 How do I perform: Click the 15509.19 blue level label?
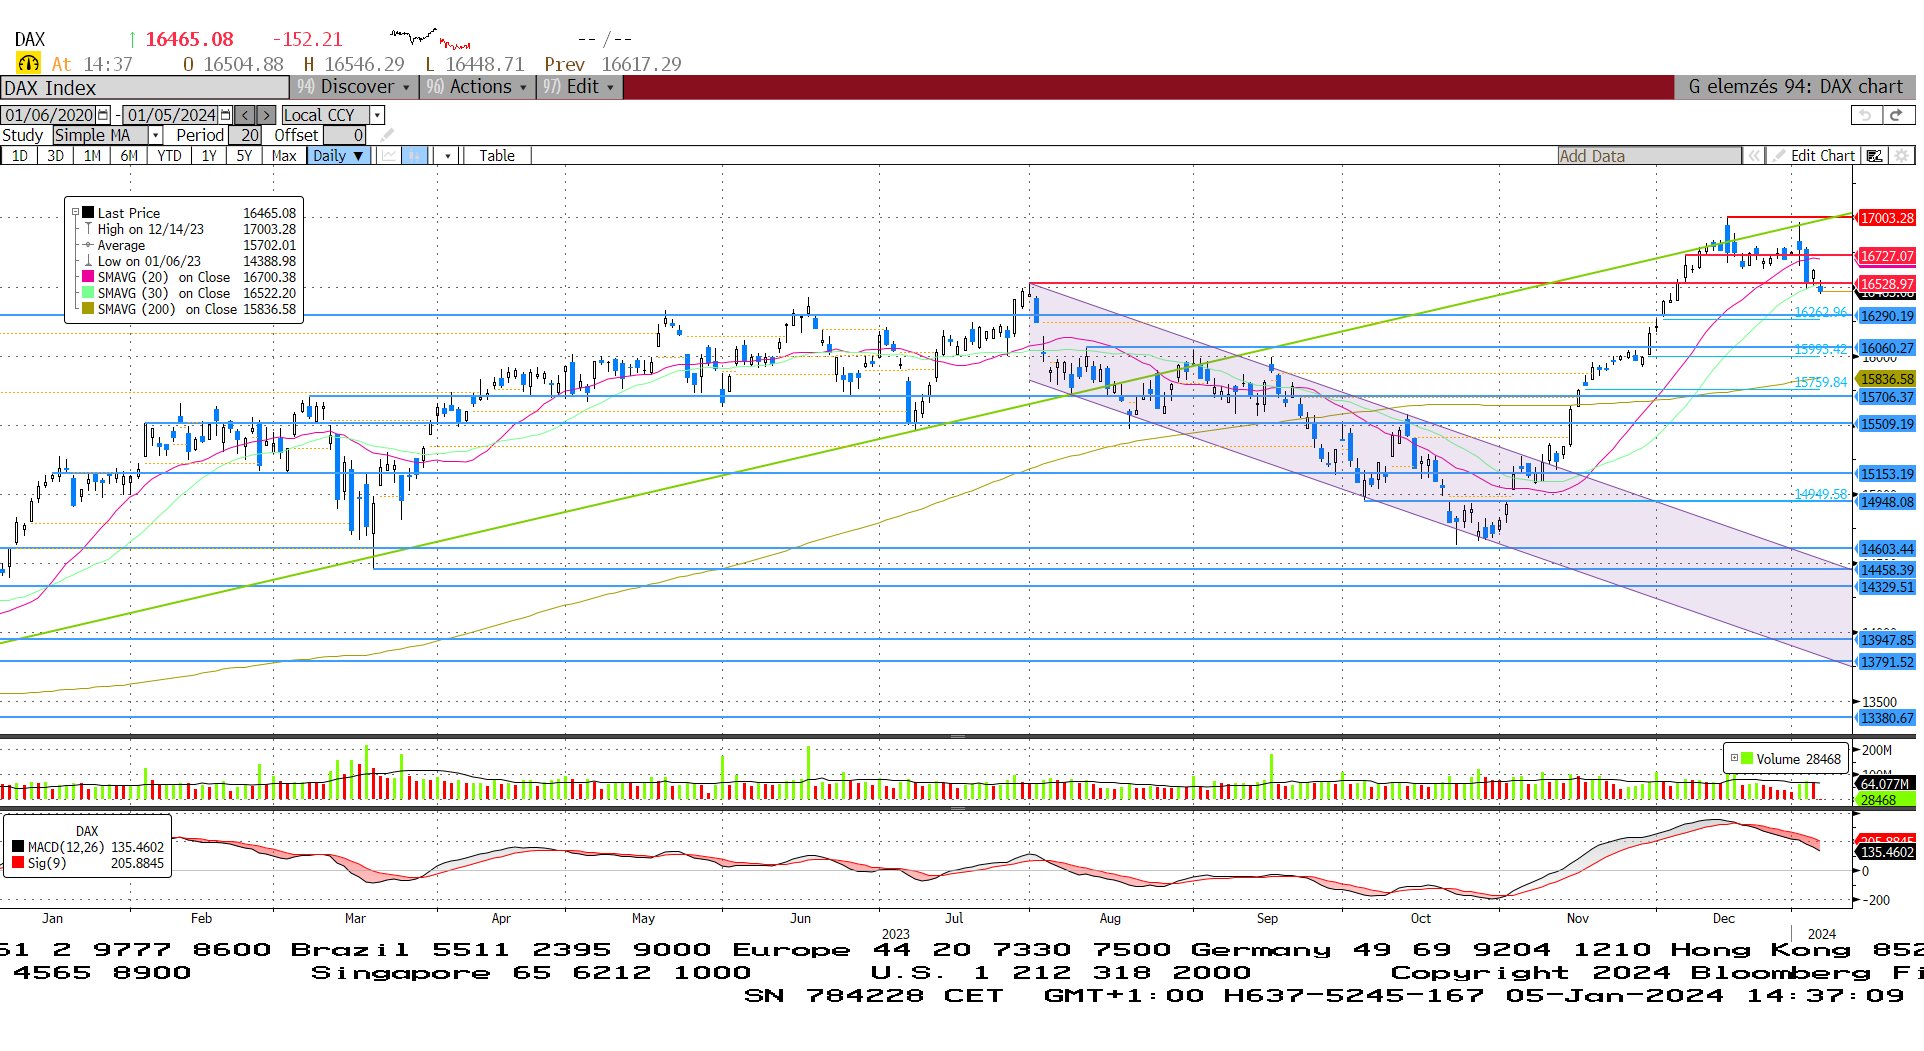click(1886, 424)
